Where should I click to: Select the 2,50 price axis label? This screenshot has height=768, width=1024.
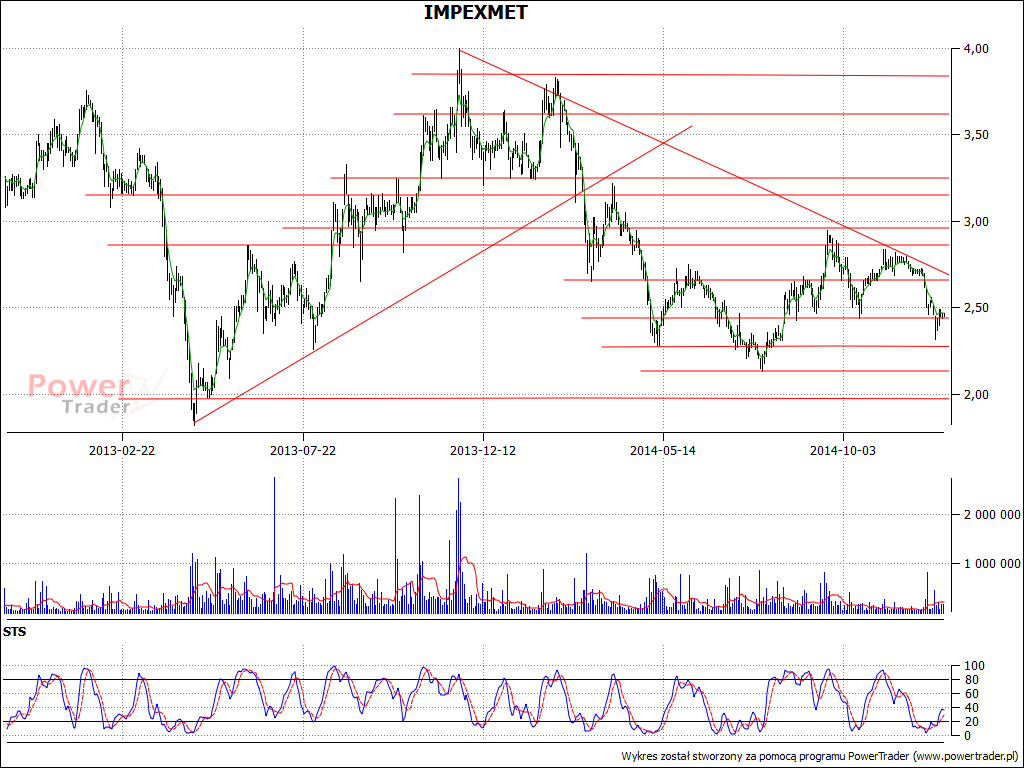[x=974, y=308]
